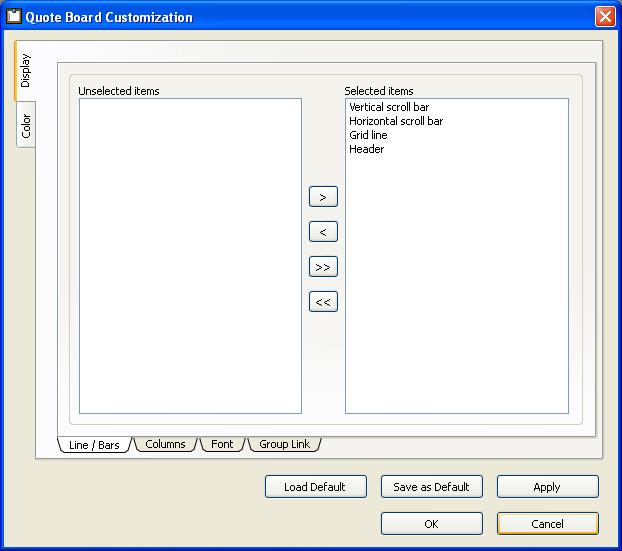This screenshot has height=551, width=622.
Task: Apply the customization changes
Action: [x=547, y=487]
